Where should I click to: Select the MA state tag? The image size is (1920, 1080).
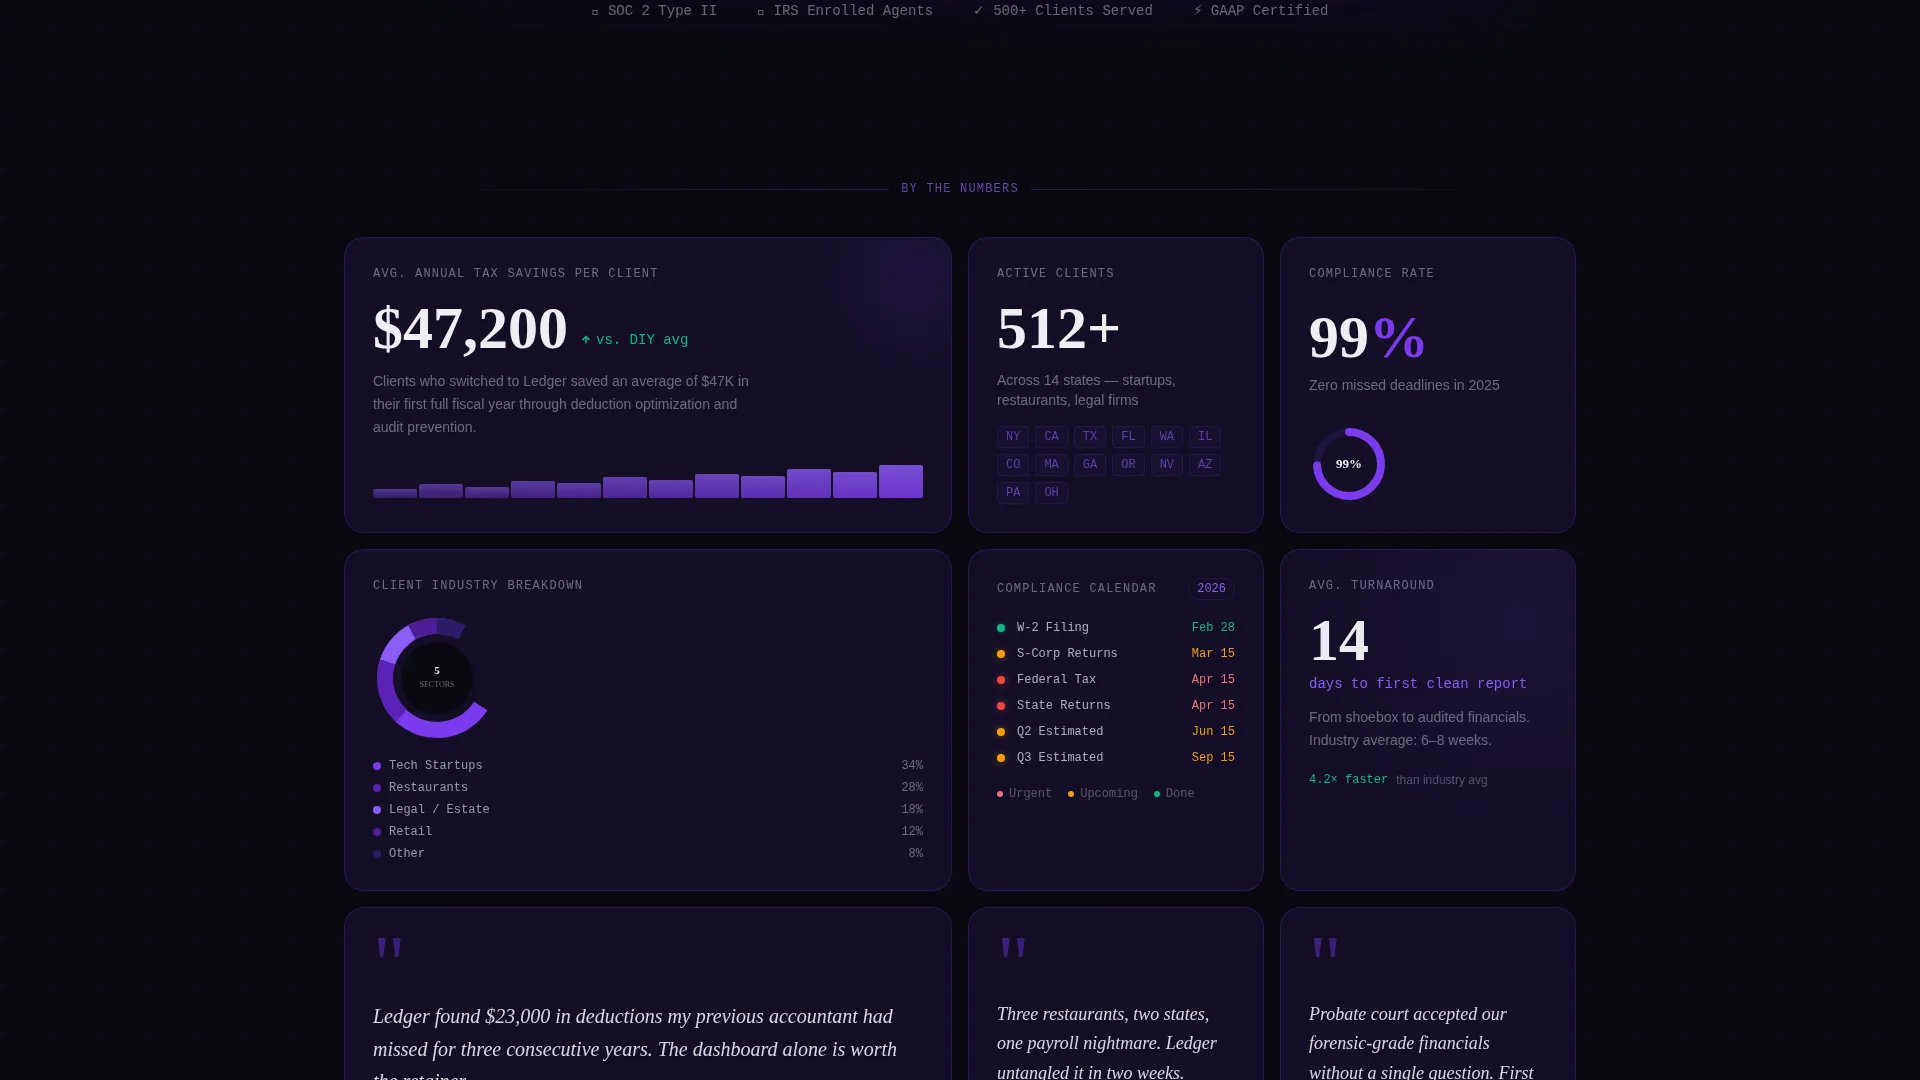1051,465
